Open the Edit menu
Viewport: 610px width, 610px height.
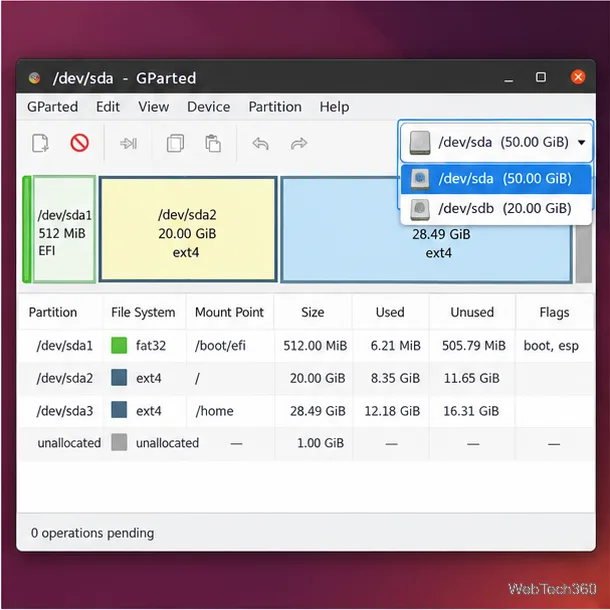[x=108, y=107]
